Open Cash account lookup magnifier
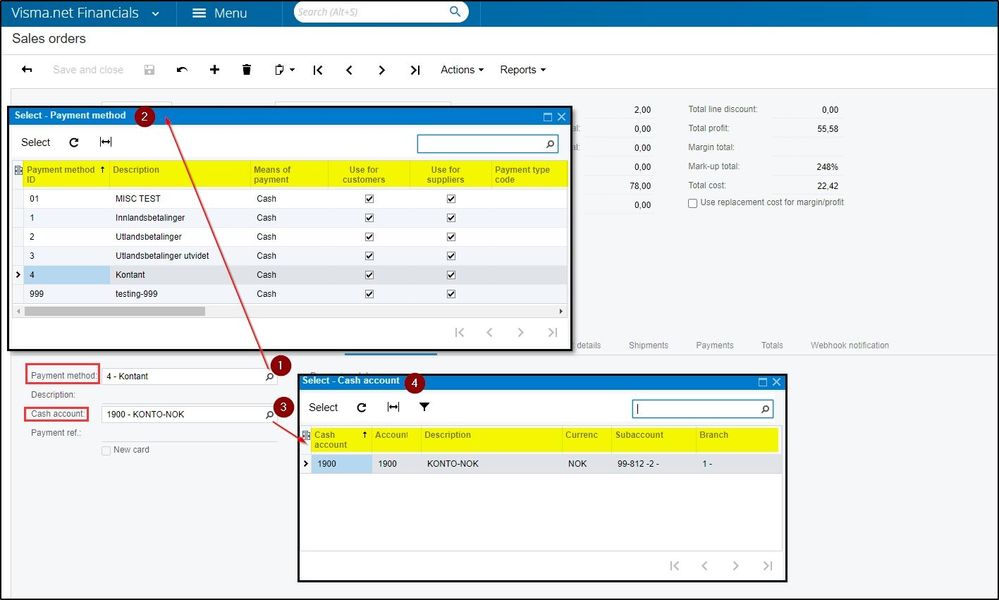The width and height of the screenshot is (999, 600). point(270,415)
